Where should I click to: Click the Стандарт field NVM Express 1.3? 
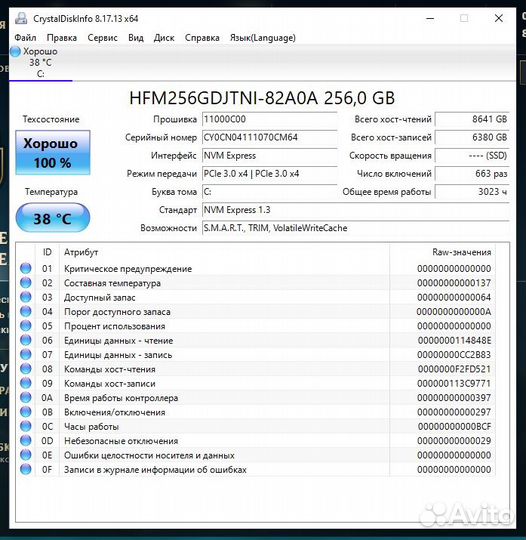[355, 210]
